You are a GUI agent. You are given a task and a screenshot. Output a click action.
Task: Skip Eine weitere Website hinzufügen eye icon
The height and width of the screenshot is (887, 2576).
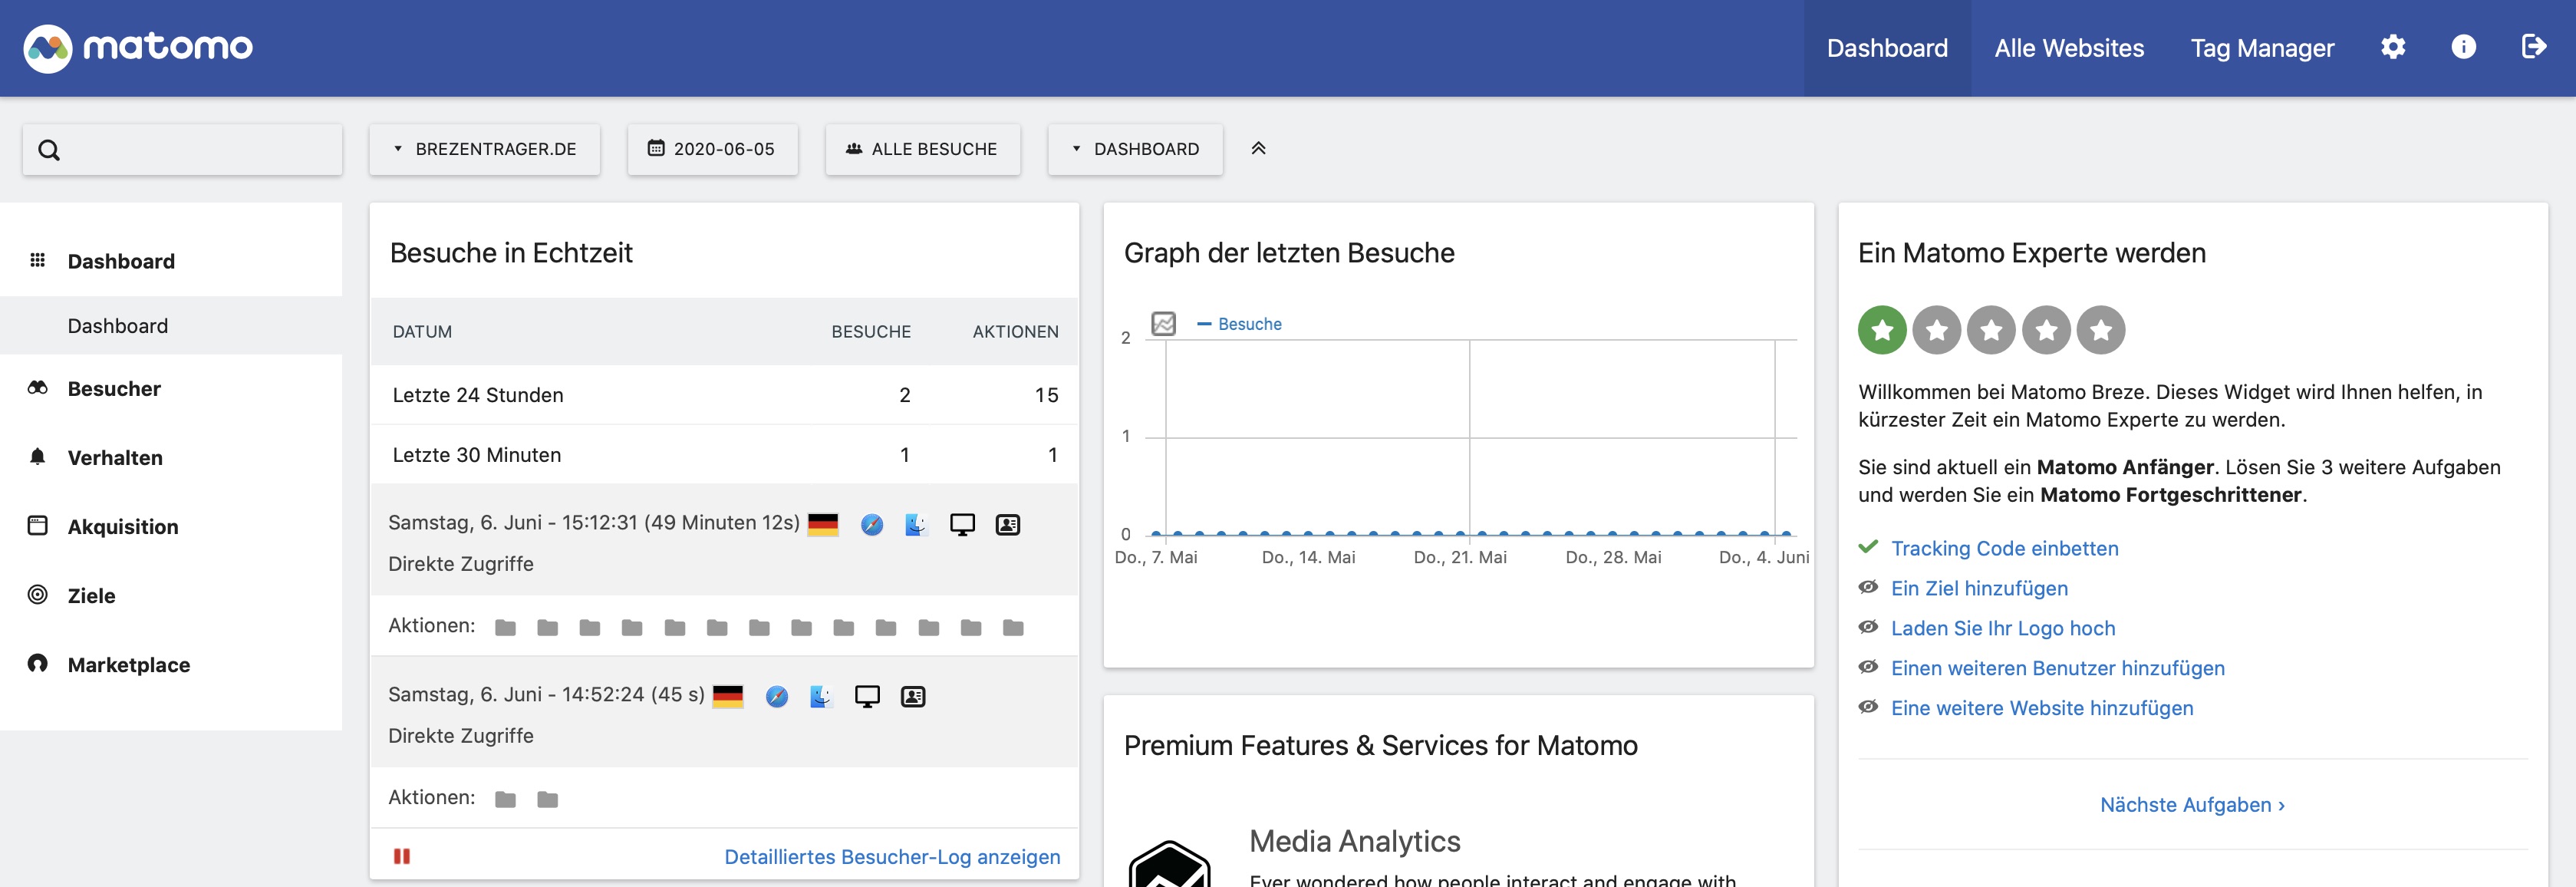click(1868, 707)
